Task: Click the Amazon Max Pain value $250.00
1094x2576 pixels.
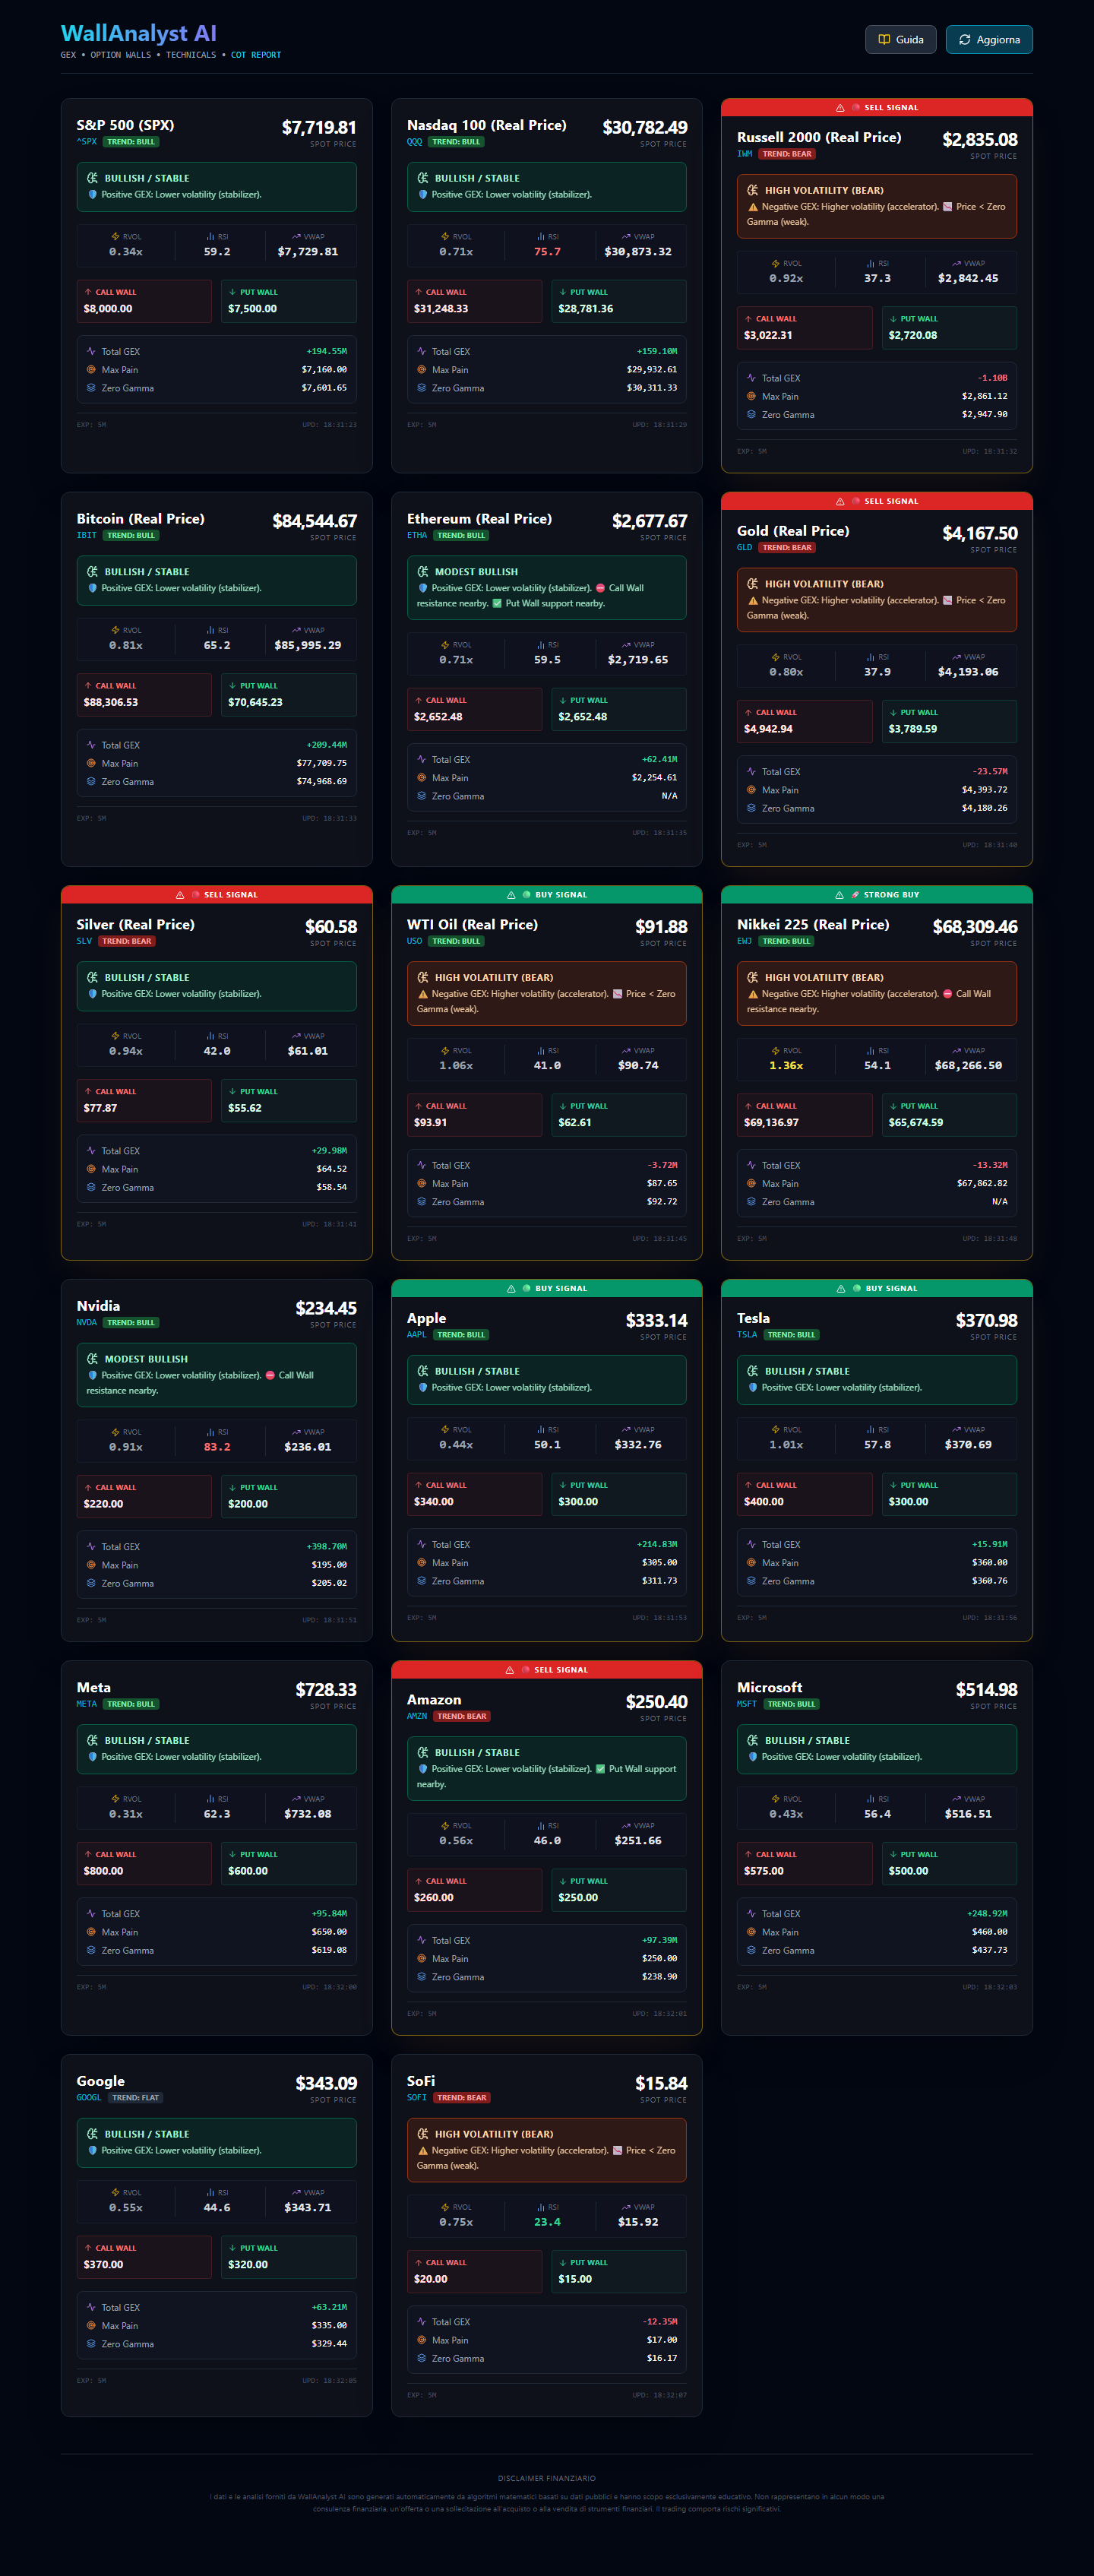Action: 659,1959
